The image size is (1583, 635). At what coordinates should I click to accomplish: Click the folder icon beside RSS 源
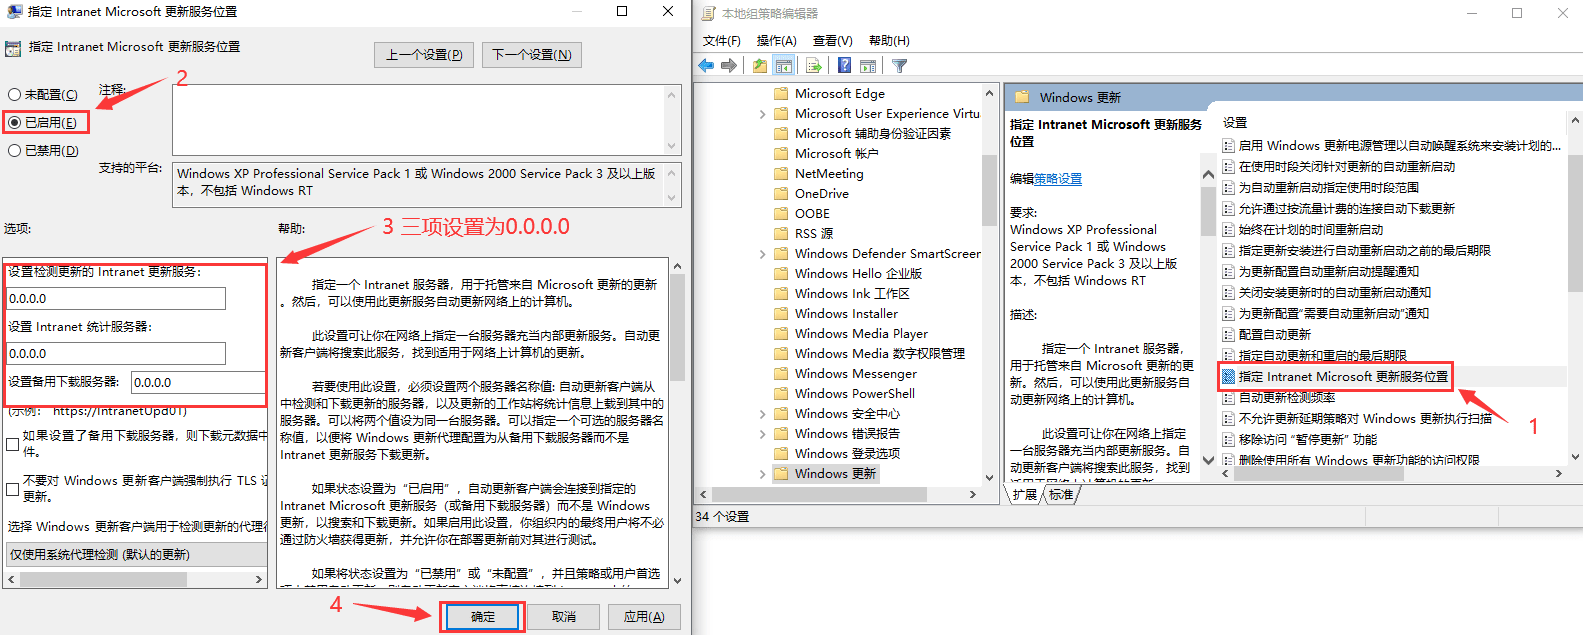pyautogui.click(x=781, y=234)
